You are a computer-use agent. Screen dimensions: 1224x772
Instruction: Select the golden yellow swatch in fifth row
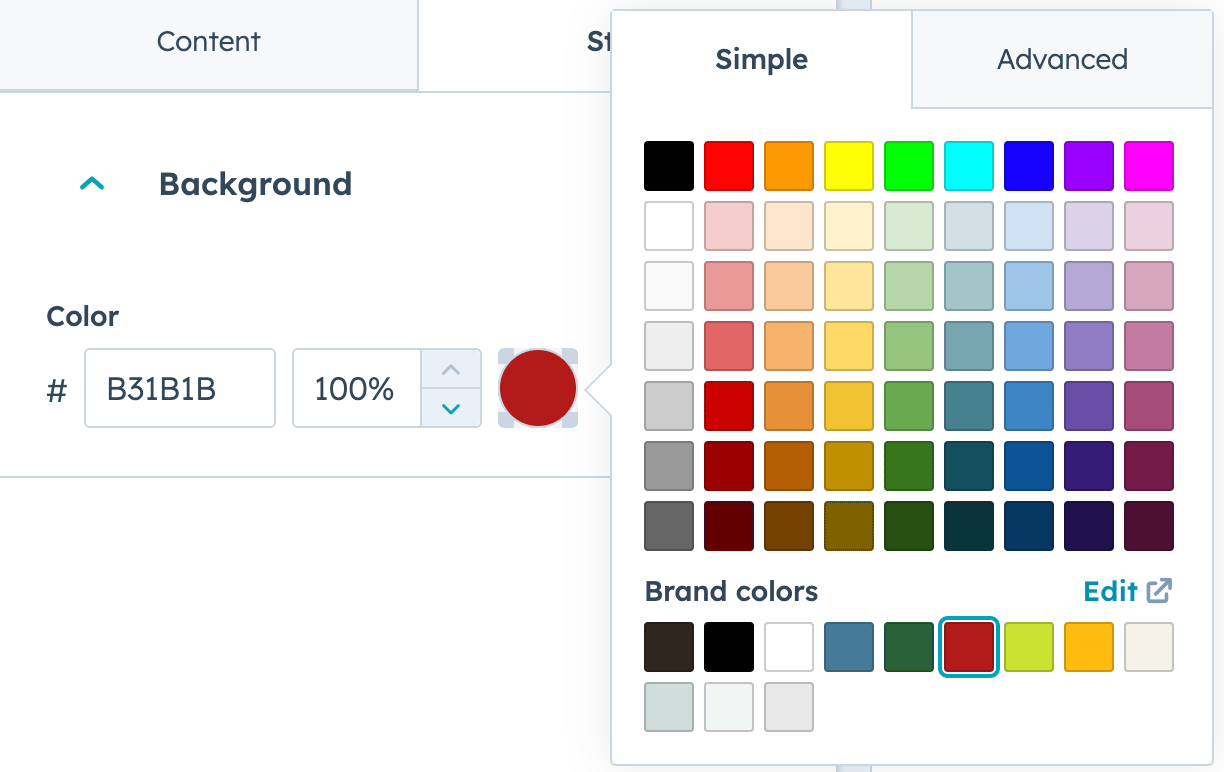tap(849, 406)
